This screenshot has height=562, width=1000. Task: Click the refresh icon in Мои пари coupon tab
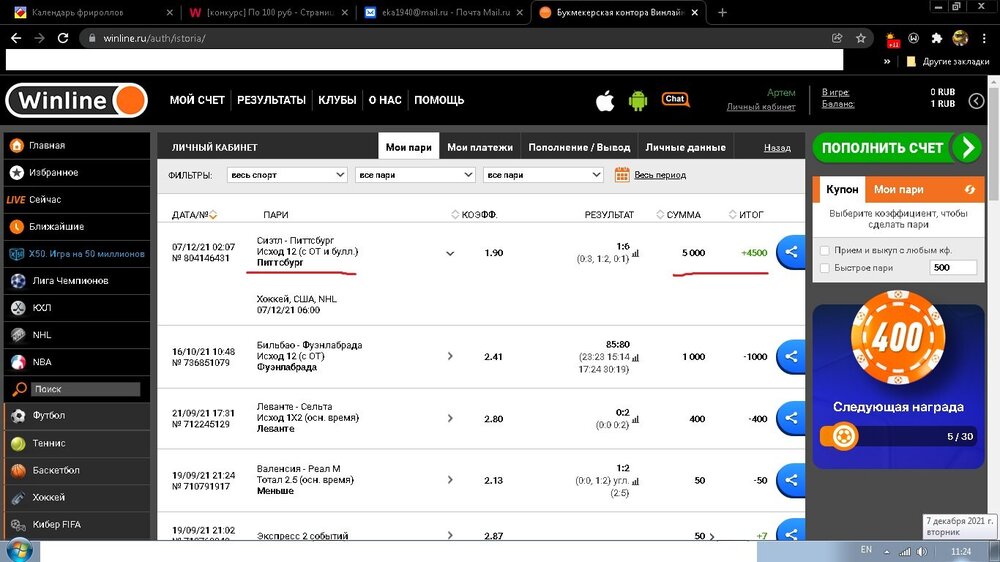click(968, 189)
